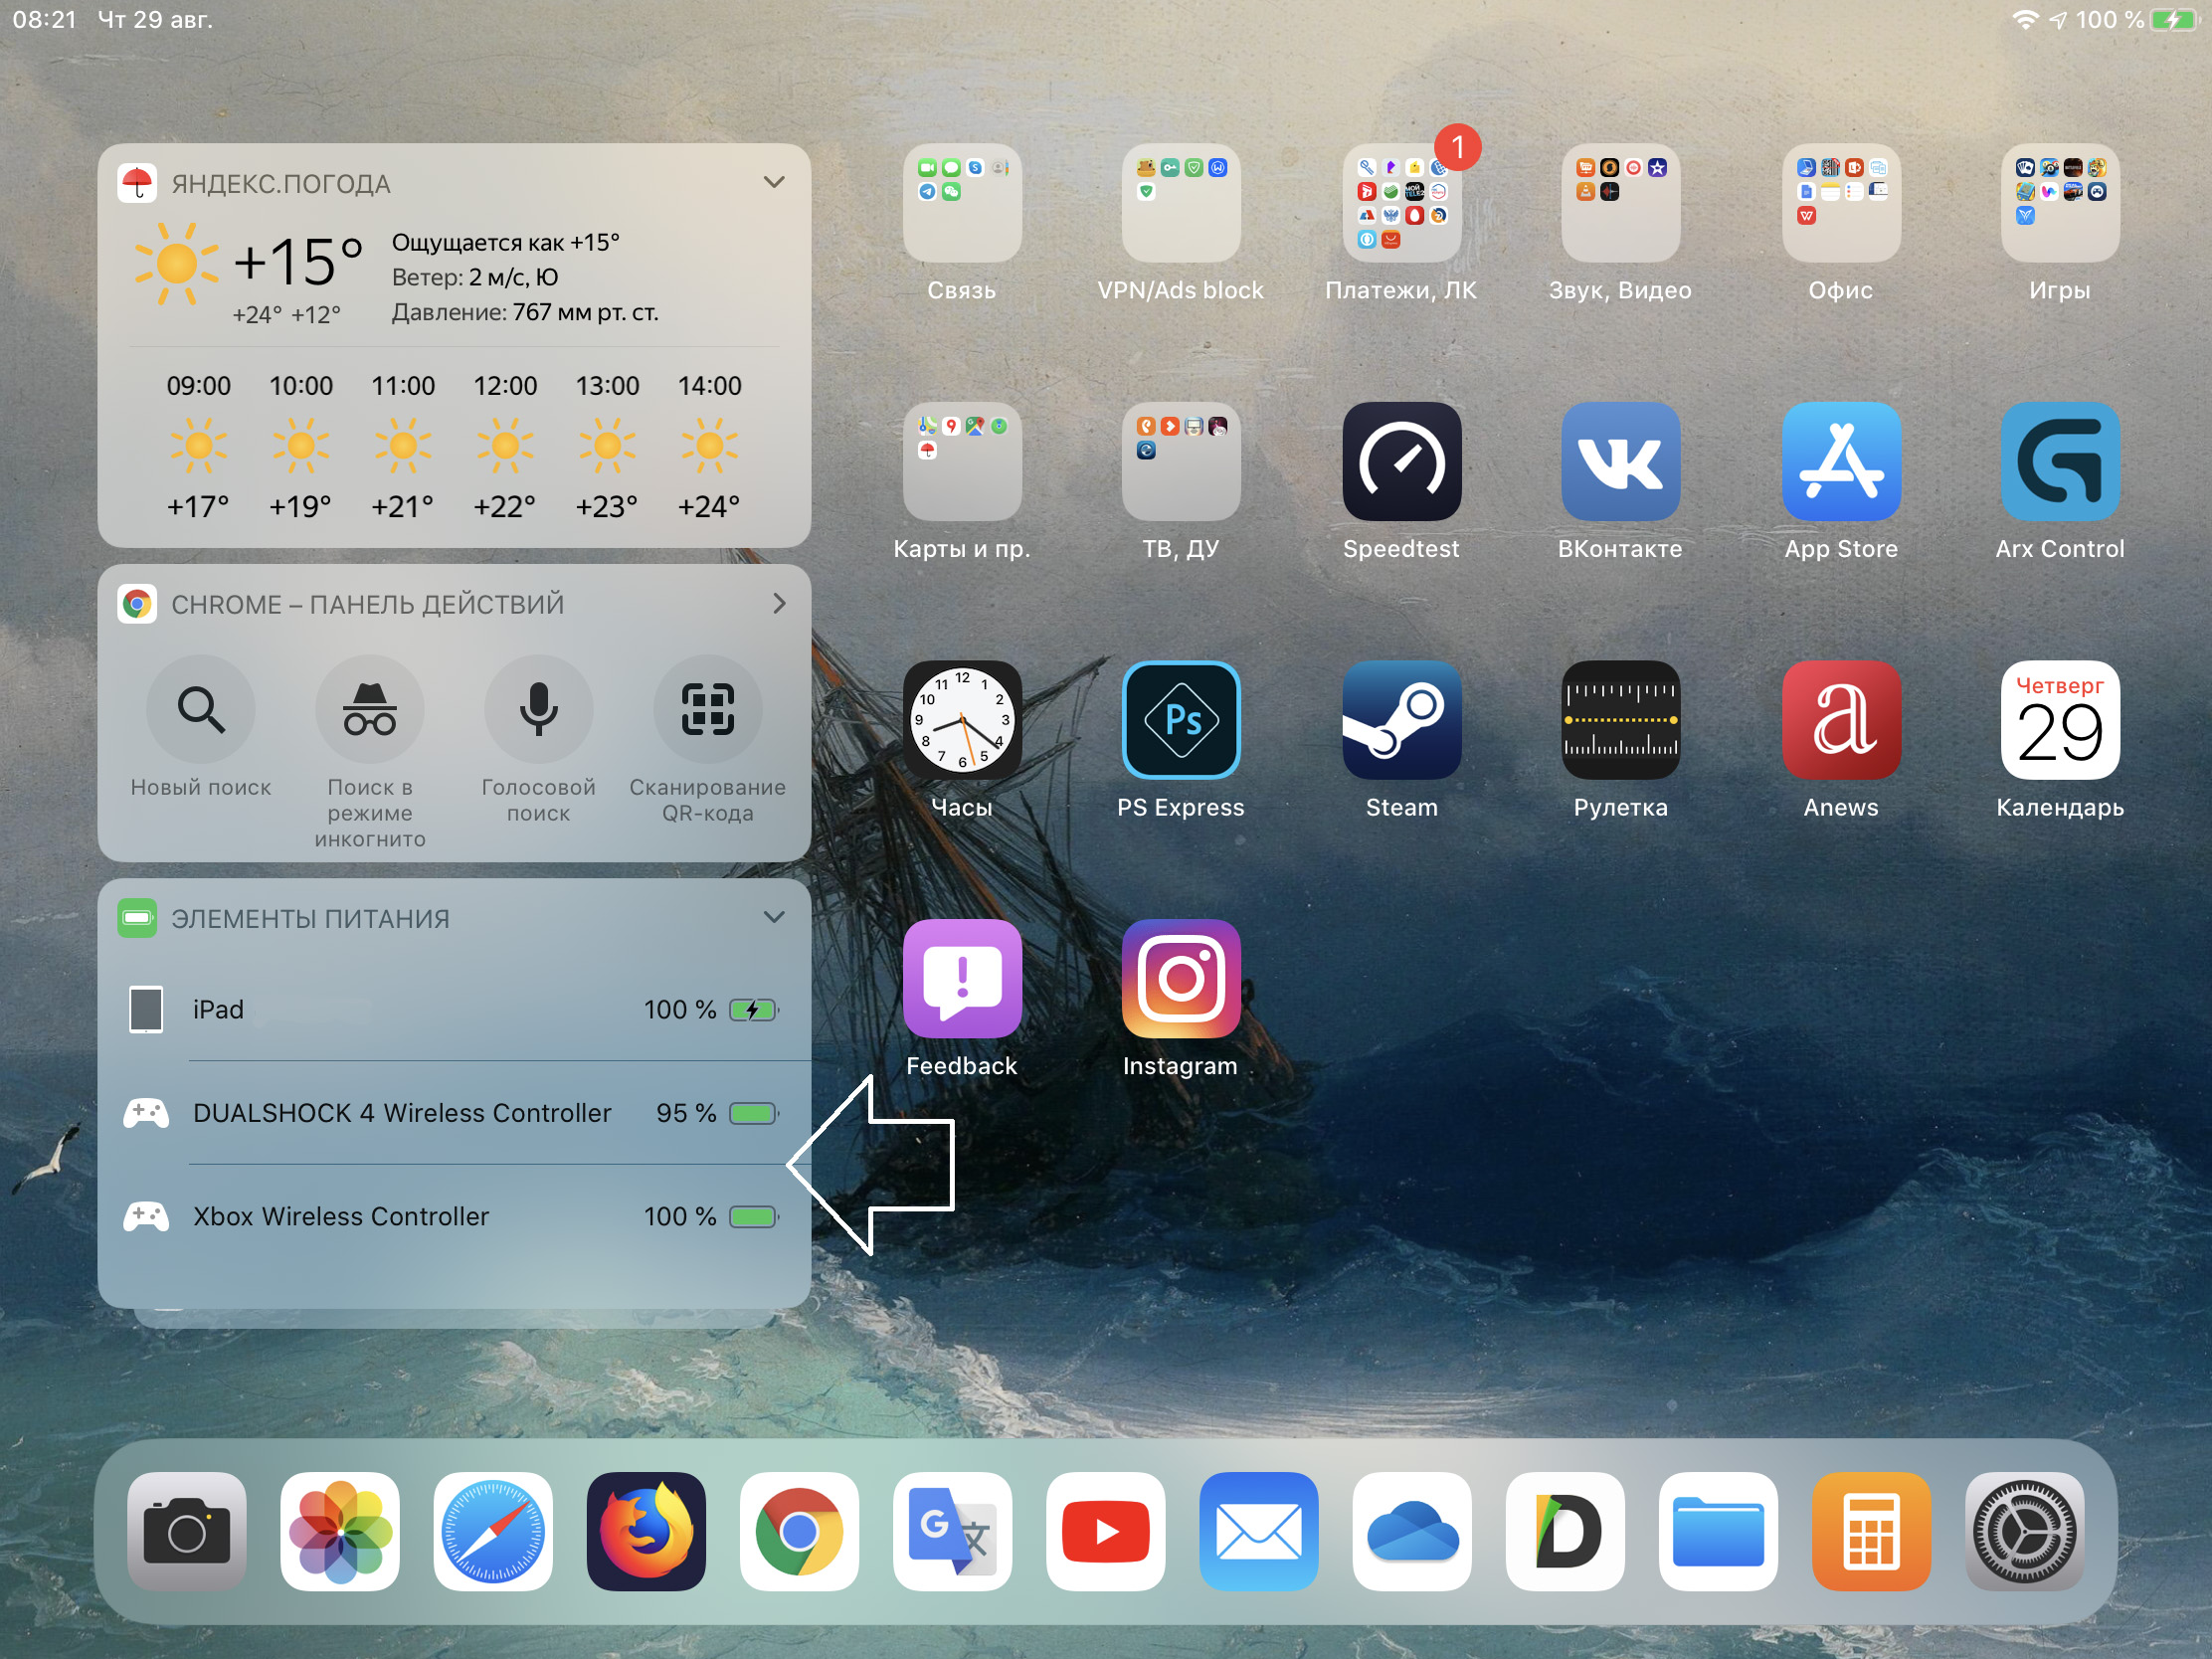This screenshot has height=1659, width=2212.
Task: Launch ВКонтакте app
Action: [x=1620, y=462]
